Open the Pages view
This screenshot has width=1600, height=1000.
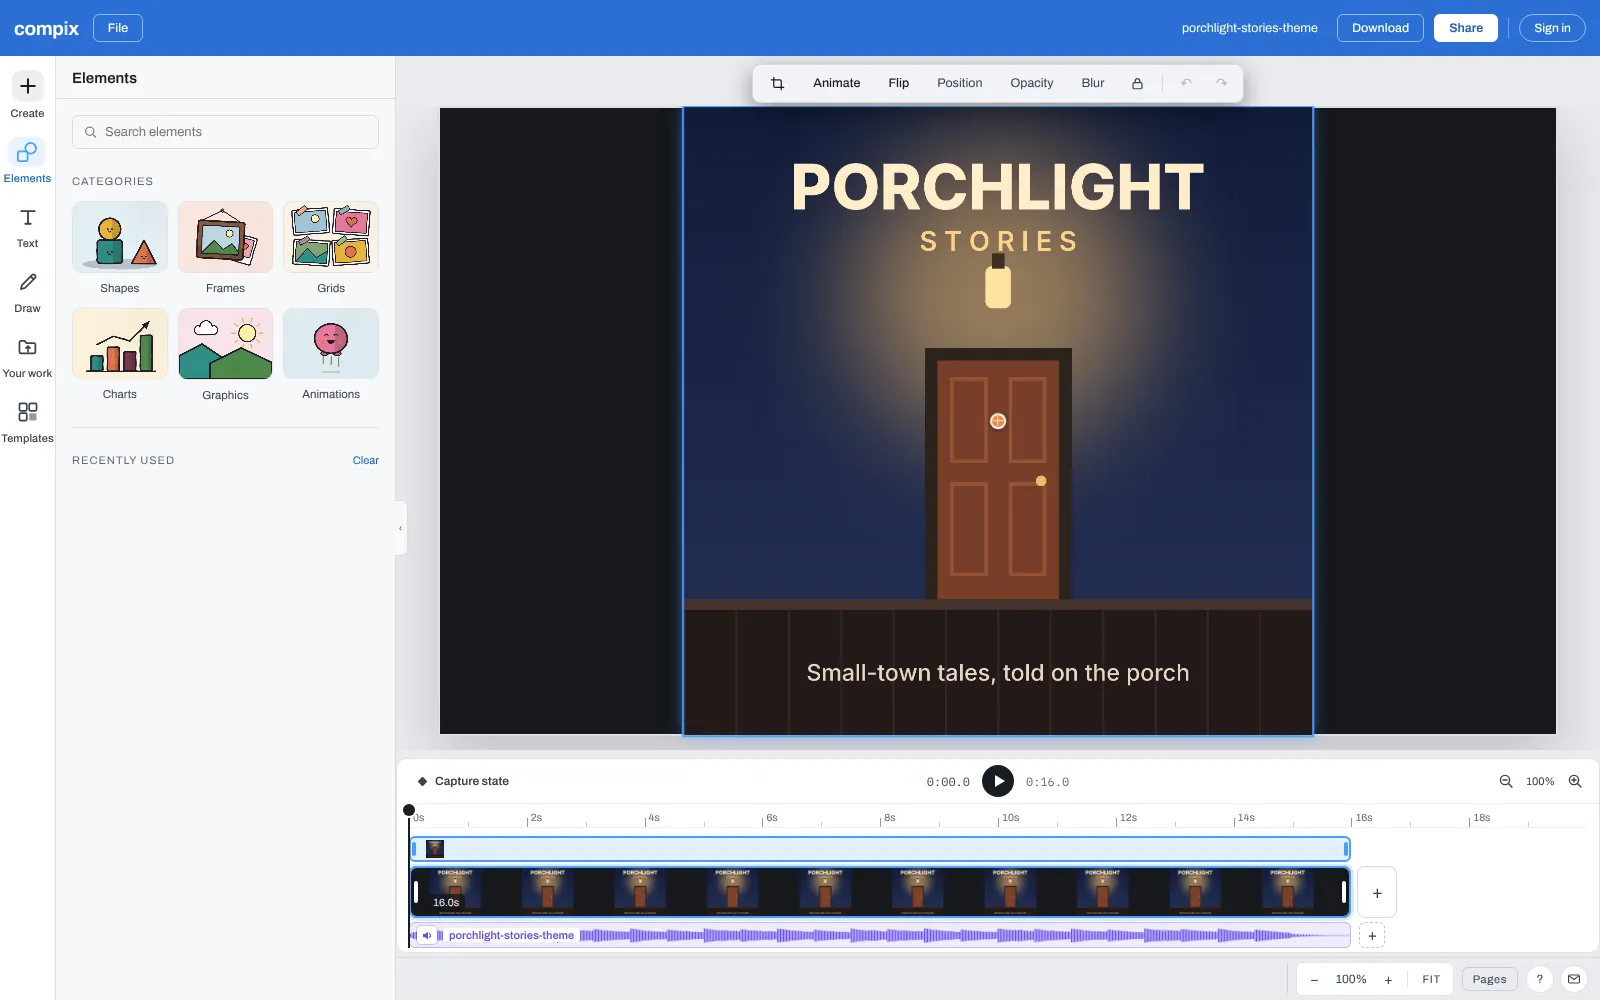coord(1489,979)
